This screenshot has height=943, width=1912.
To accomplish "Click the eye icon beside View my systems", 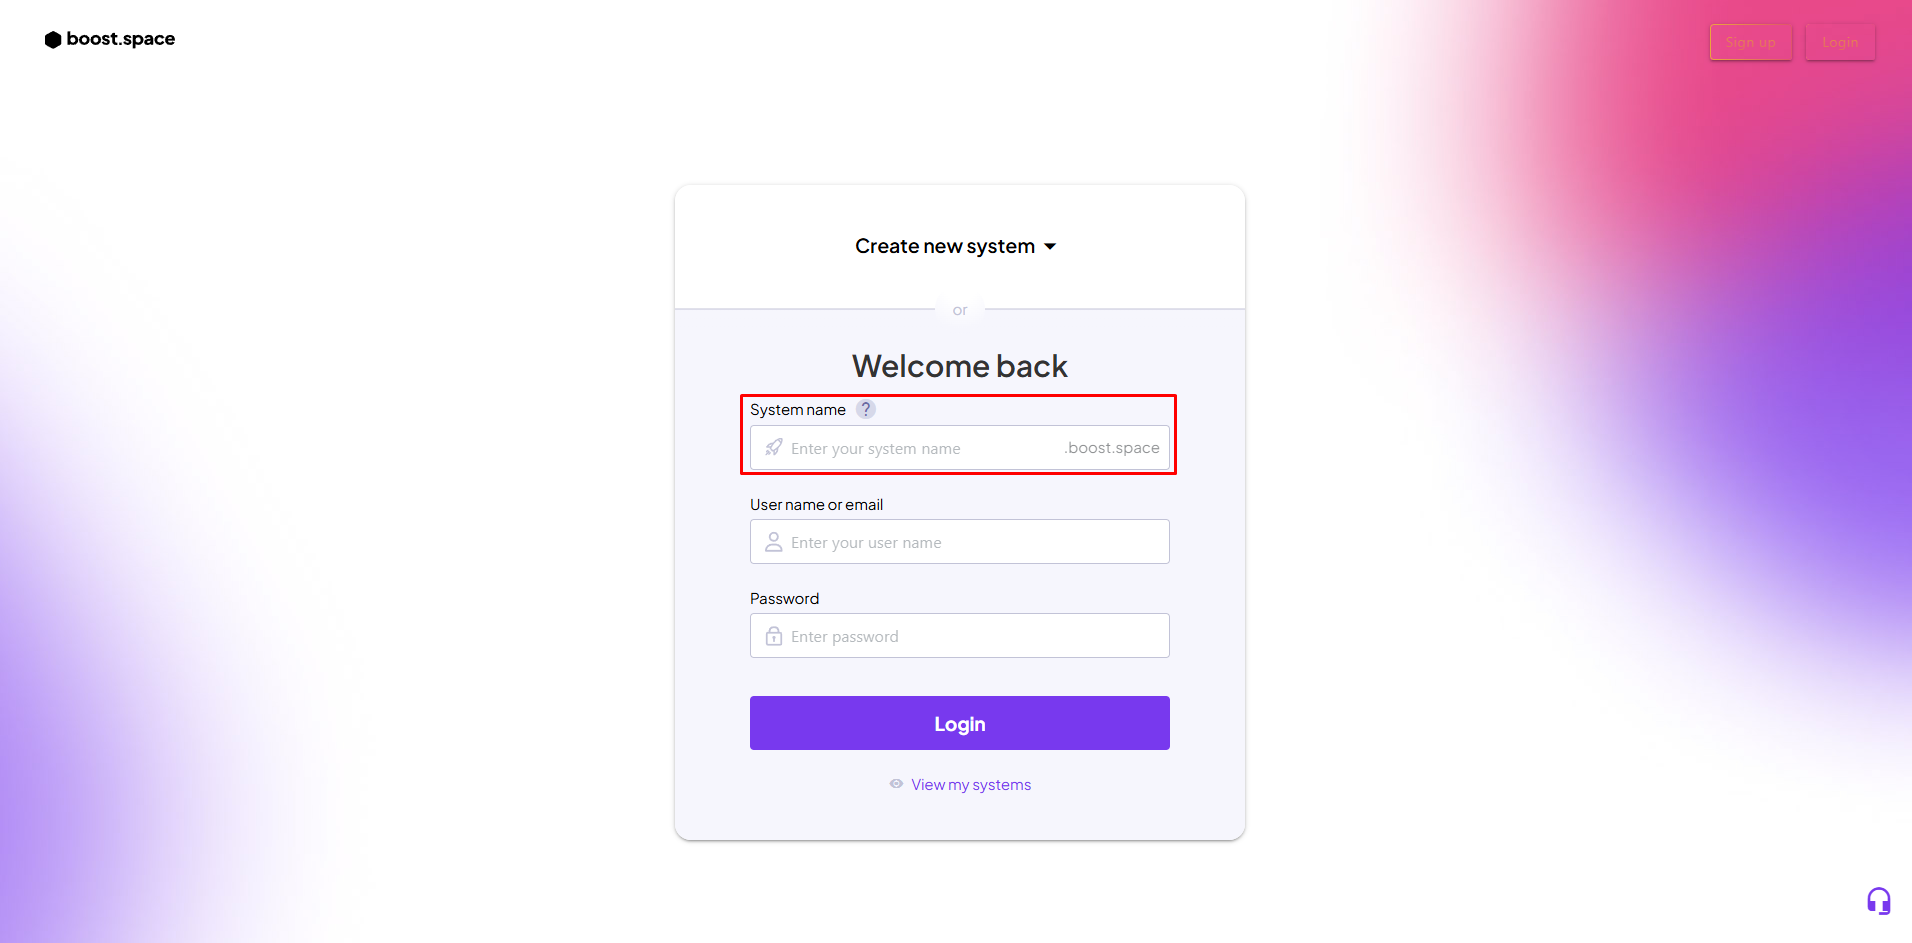I will [896, 784].
